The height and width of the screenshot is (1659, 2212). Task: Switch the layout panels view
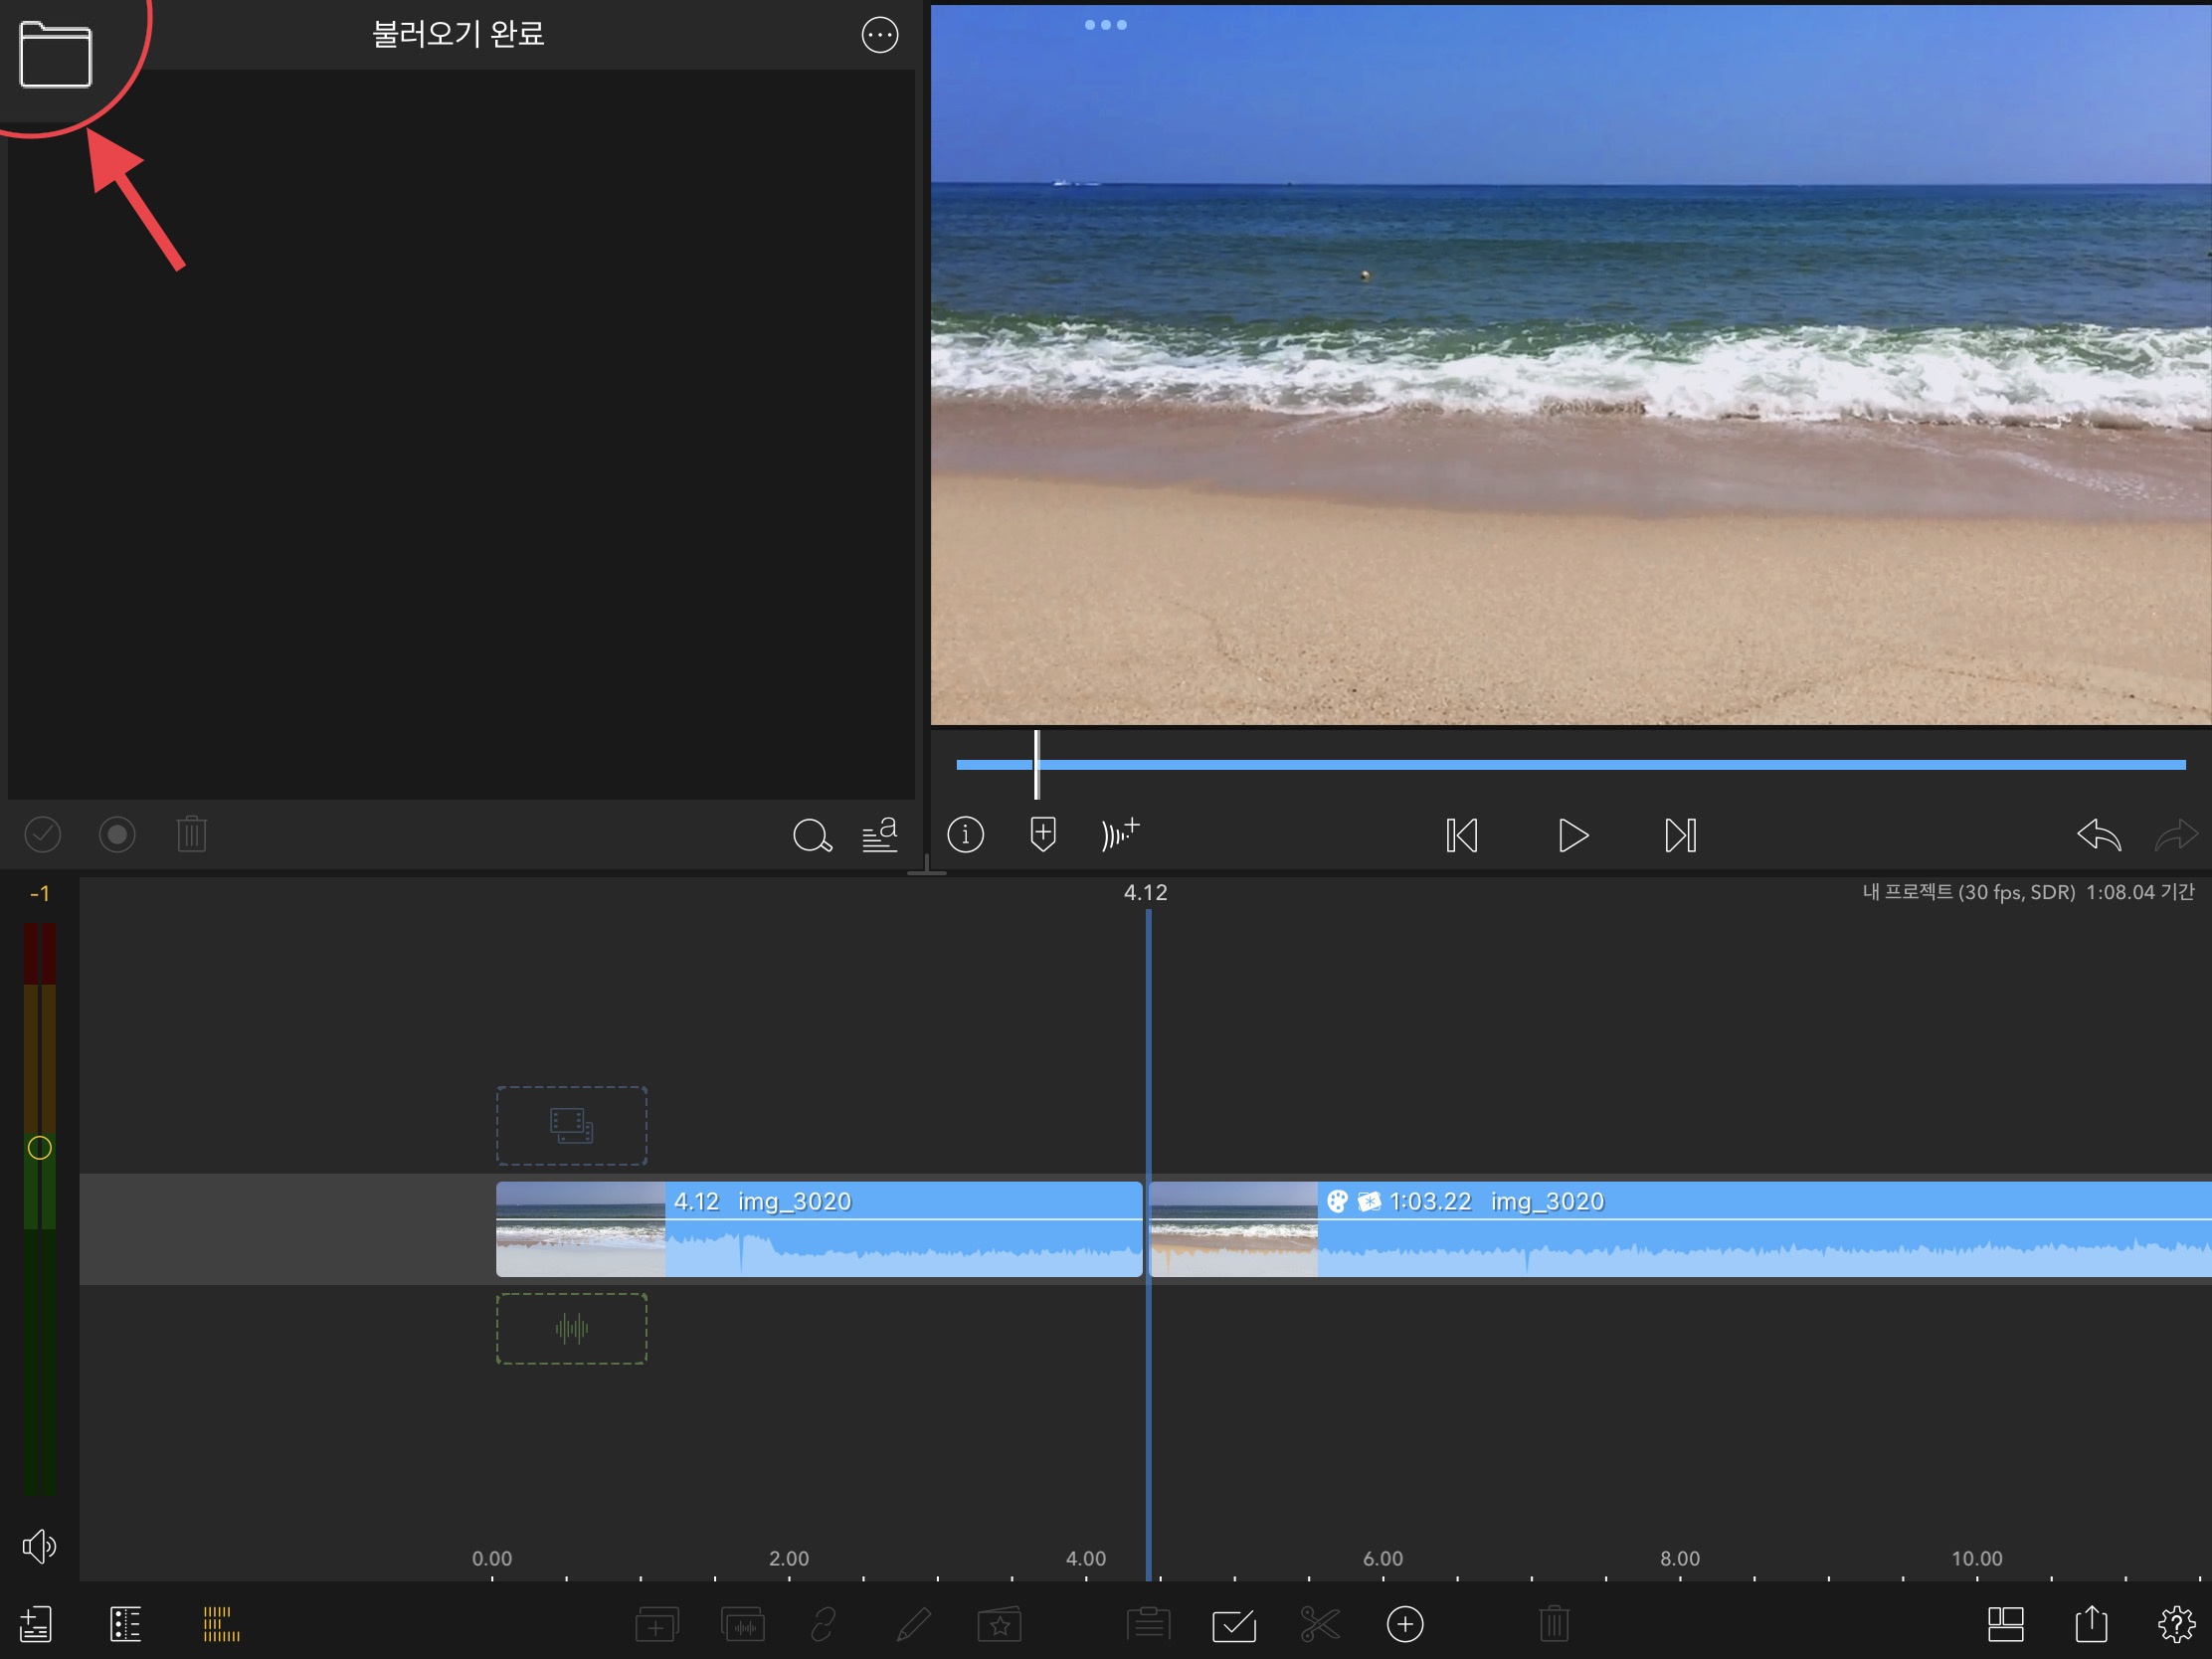point(2005,1625)
